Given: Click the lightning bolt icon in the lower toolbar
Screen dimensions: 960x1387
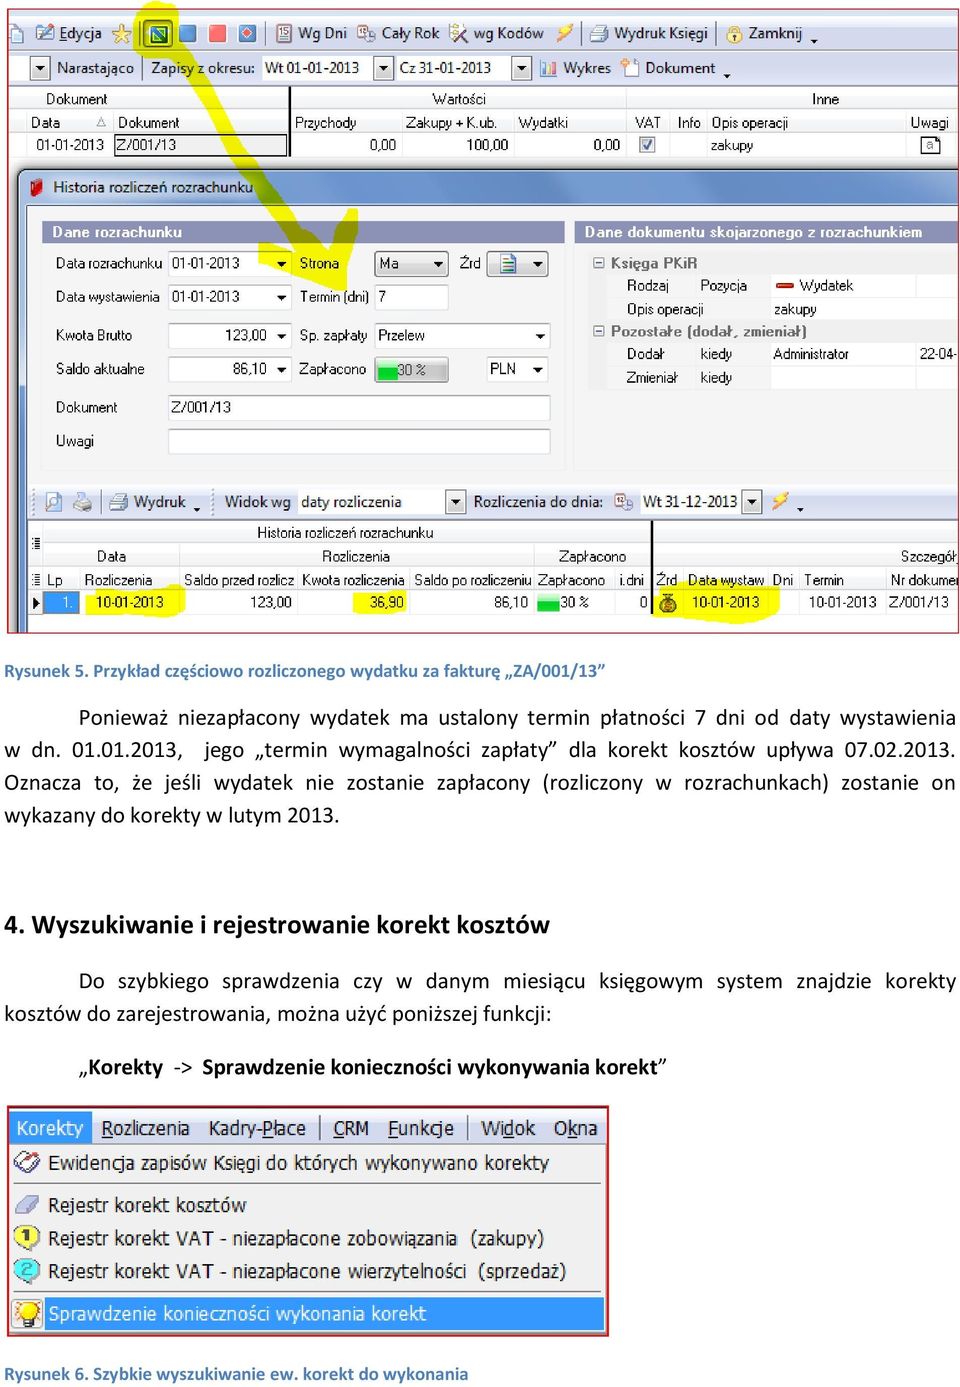Looking at the screenshot, I should click(781, 501).
